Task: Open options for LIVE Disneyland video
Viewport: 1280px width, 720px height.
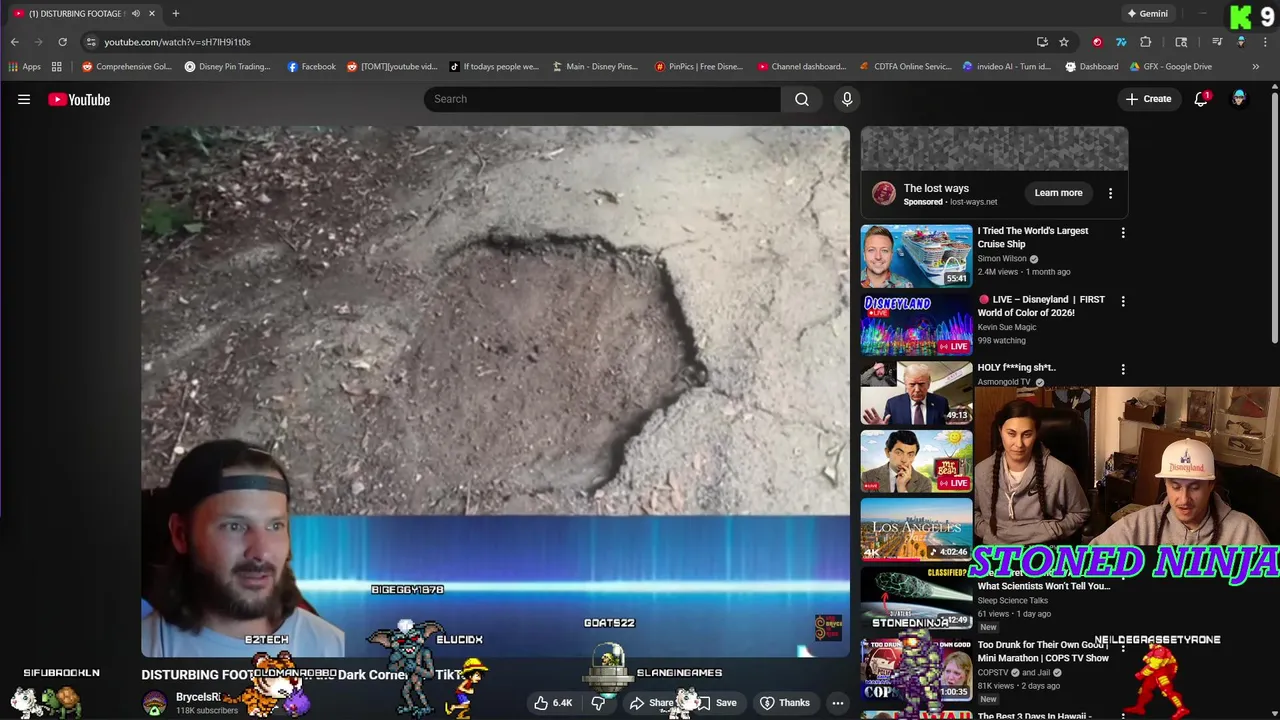Action: coord(1123,301)
